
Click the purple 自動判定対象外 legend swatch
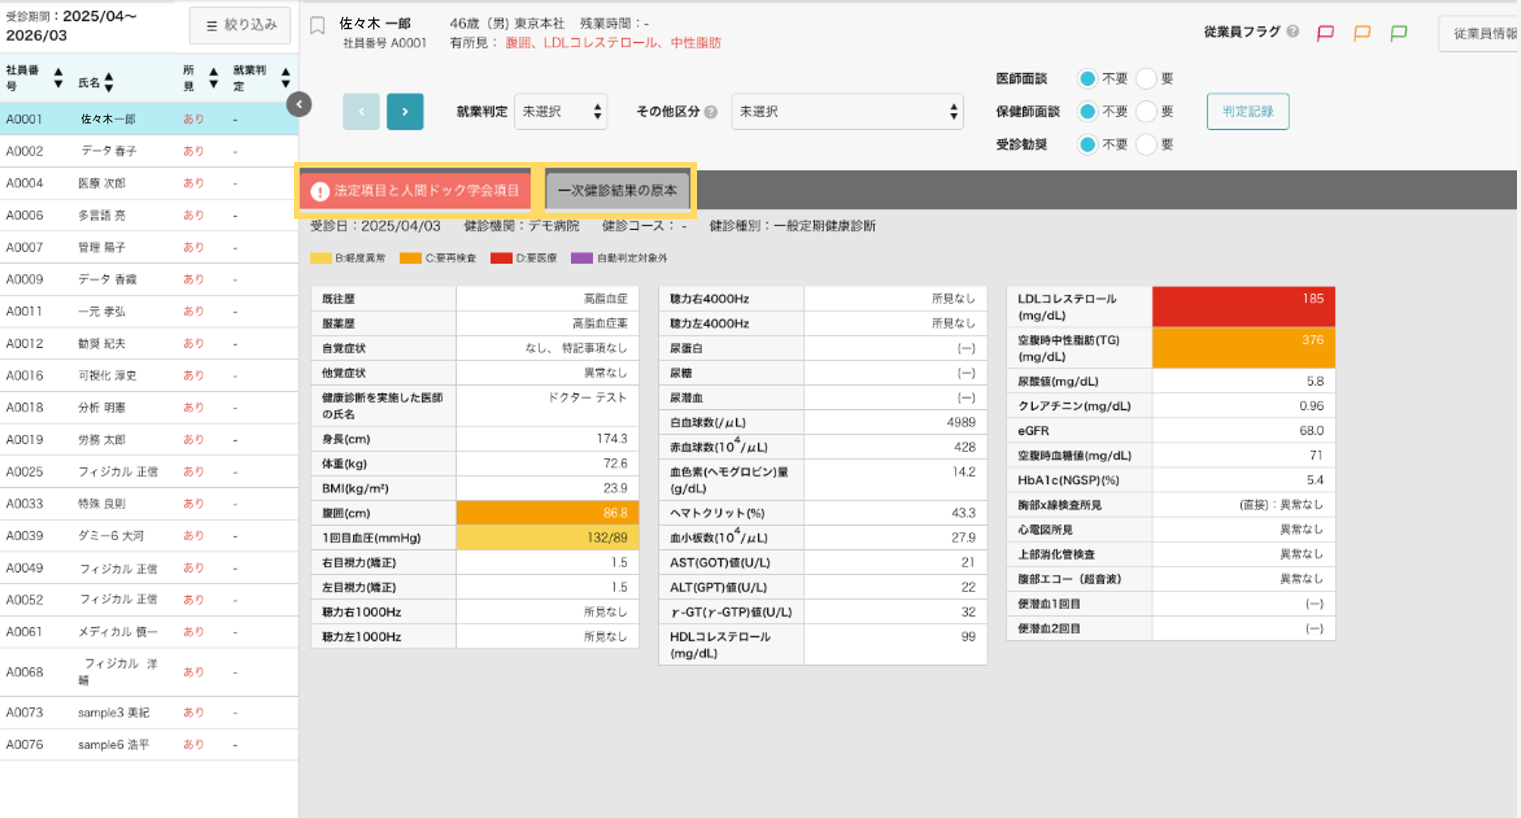[581, 258]
